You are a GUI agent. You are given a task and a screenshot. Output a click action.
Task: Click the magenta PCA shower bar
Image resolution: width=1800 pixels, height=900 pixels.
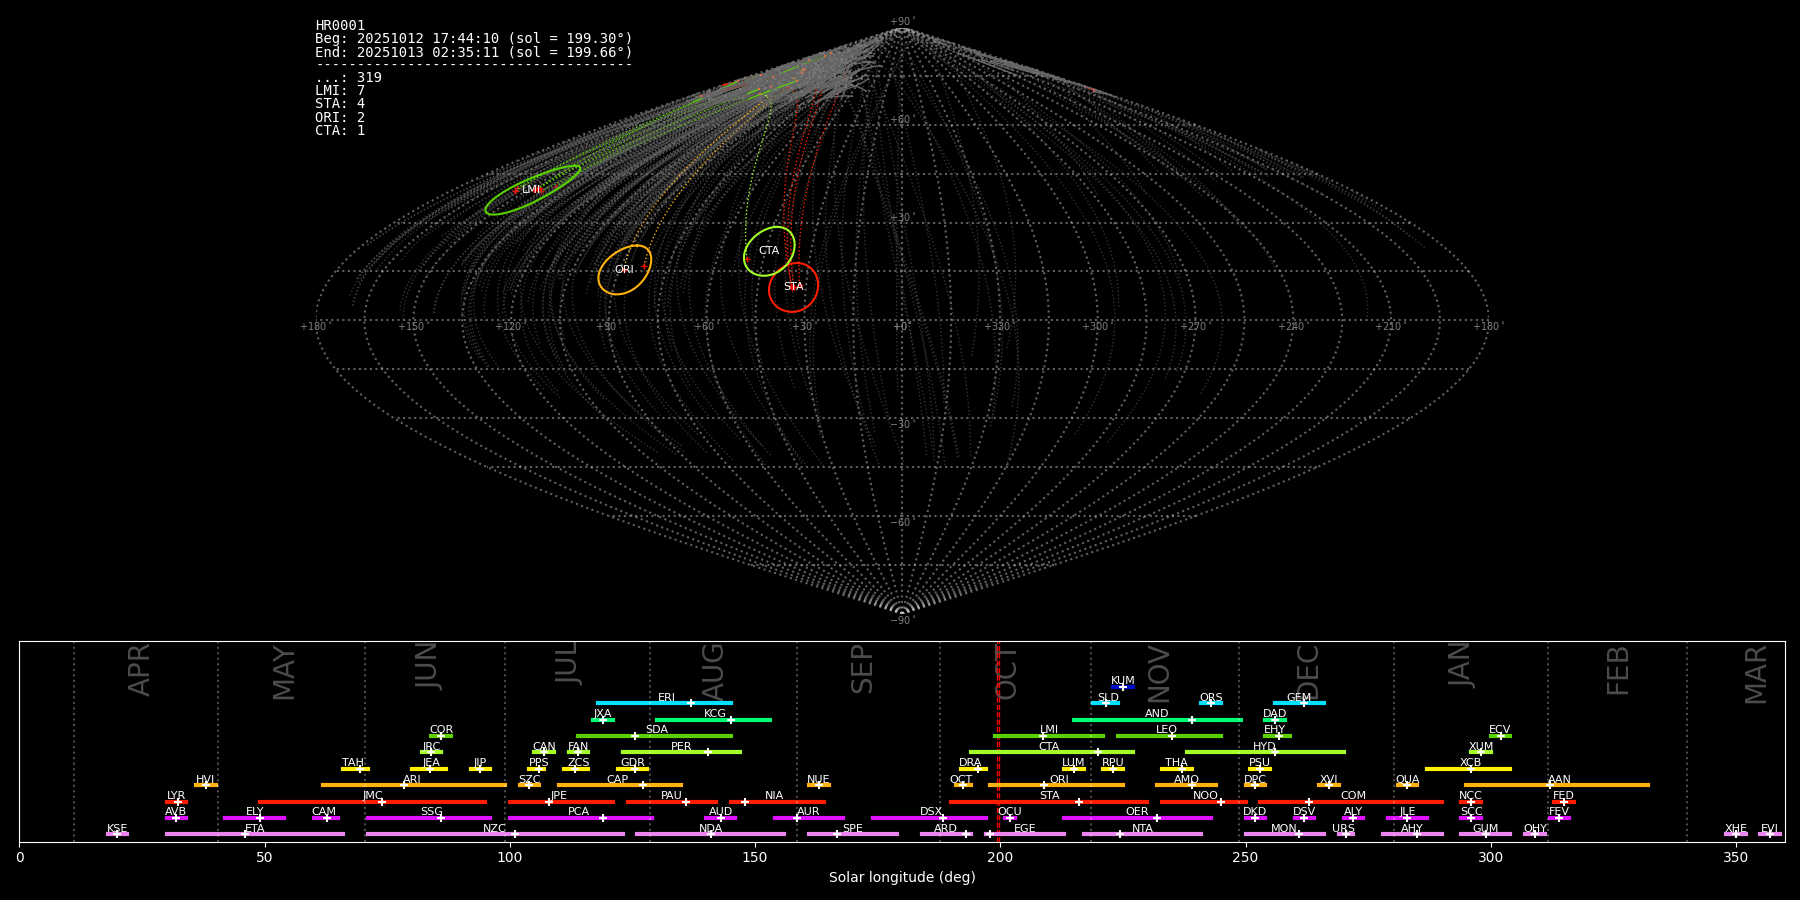[581, 818]
